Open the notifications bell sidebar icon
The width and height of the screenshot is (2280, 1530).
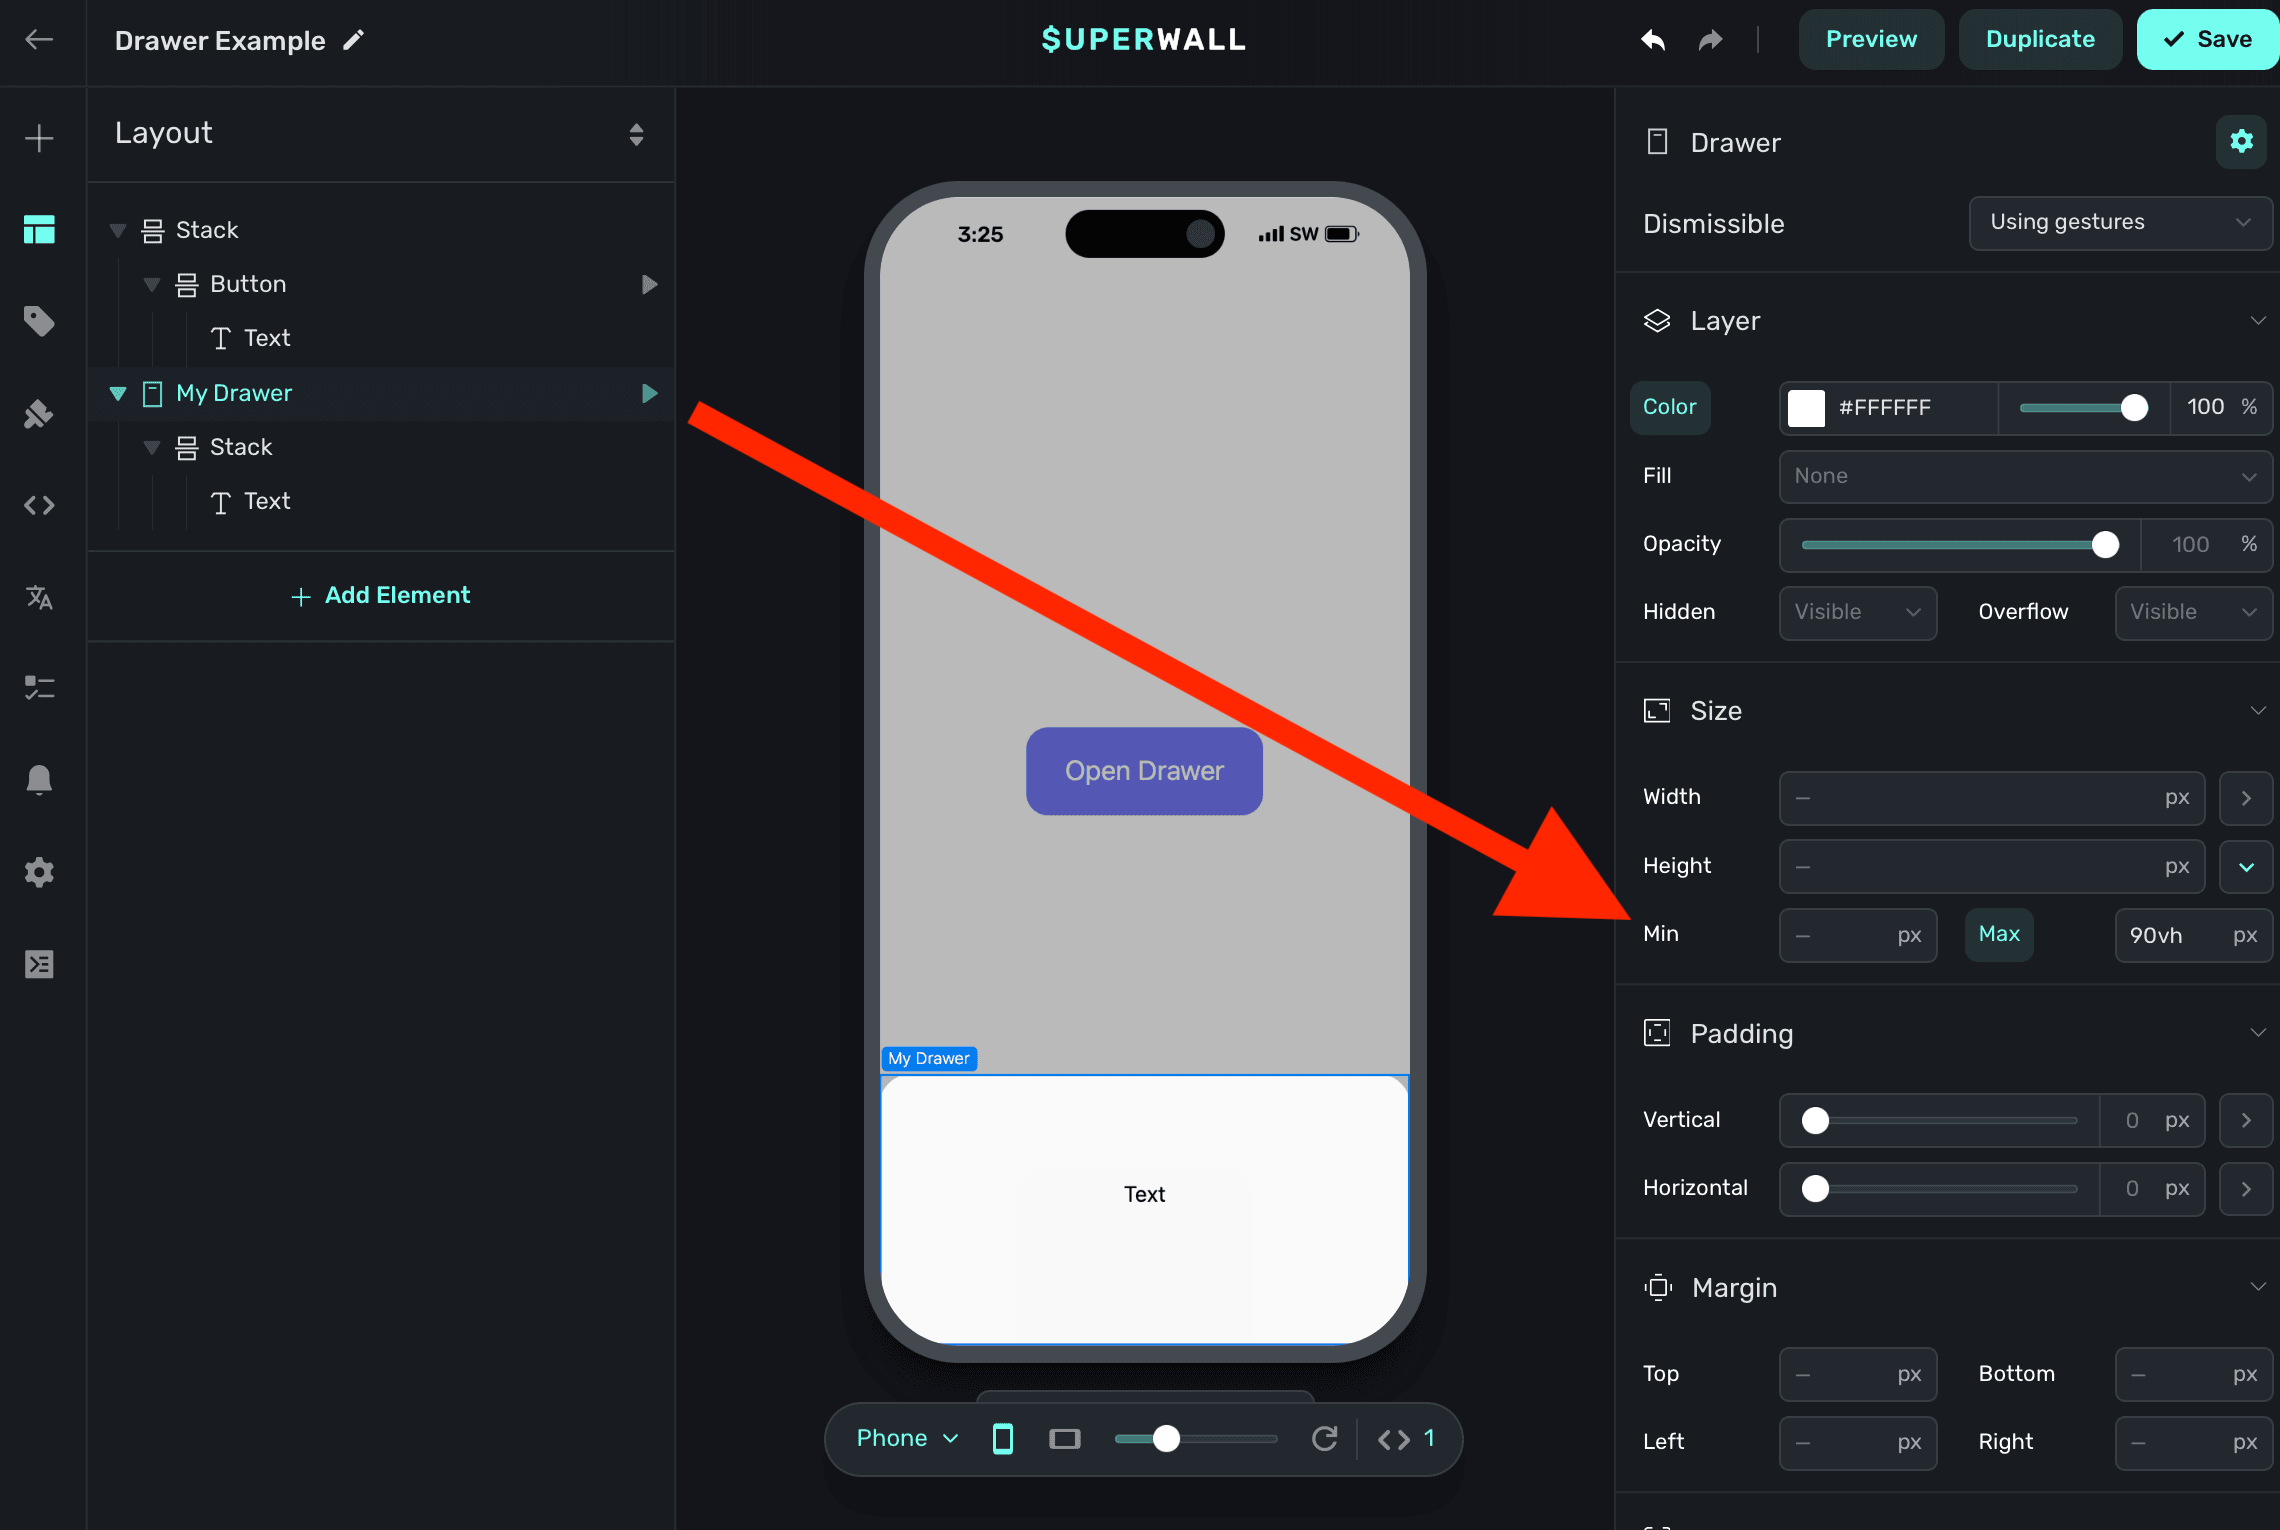click(39, 780)
